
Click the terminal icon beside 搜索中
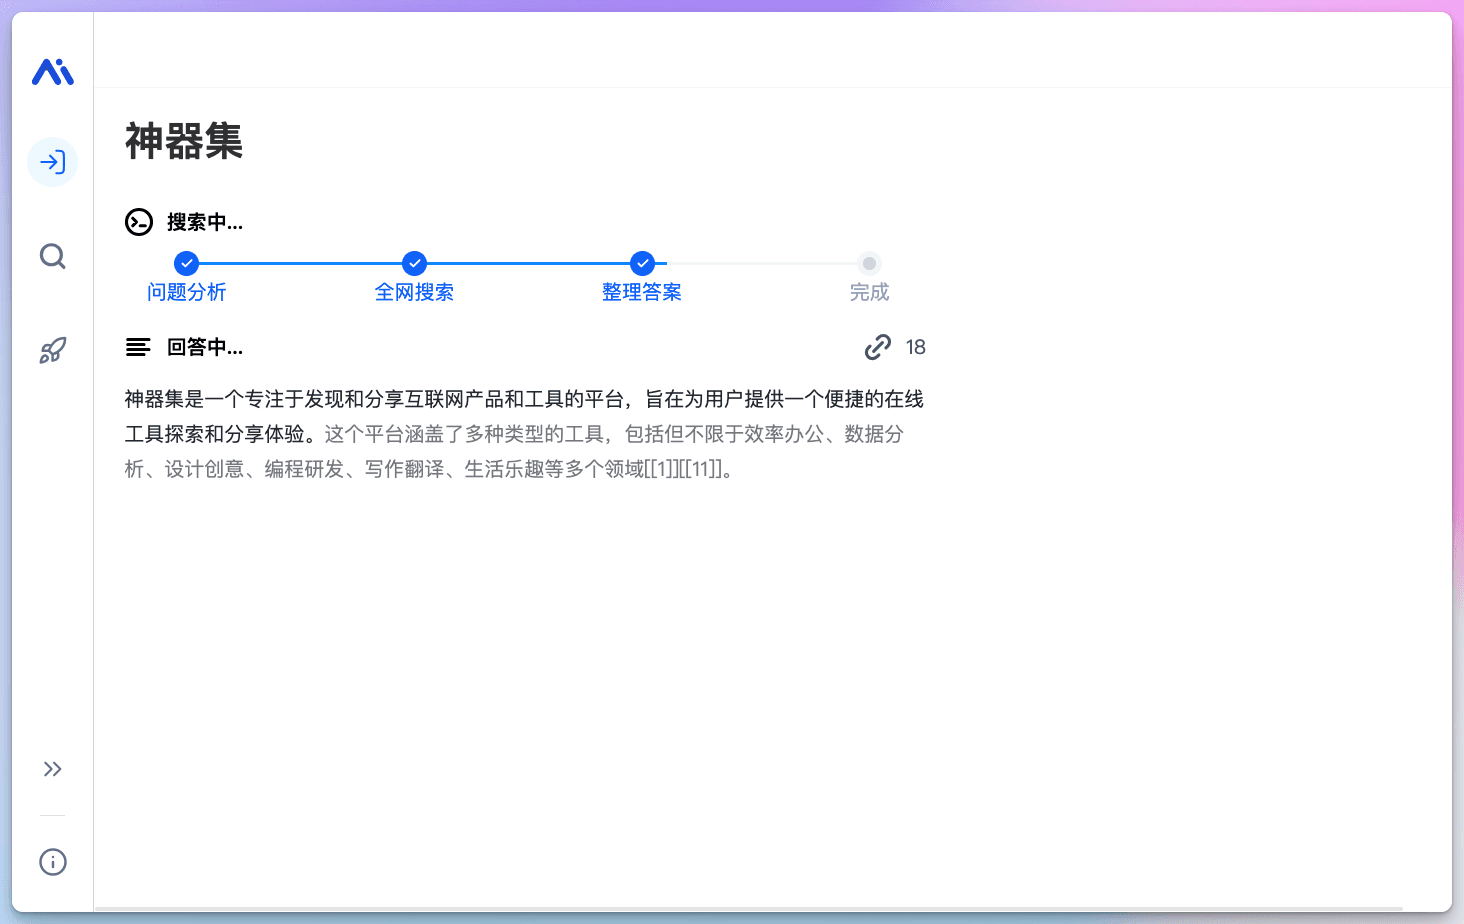(139, 222)
